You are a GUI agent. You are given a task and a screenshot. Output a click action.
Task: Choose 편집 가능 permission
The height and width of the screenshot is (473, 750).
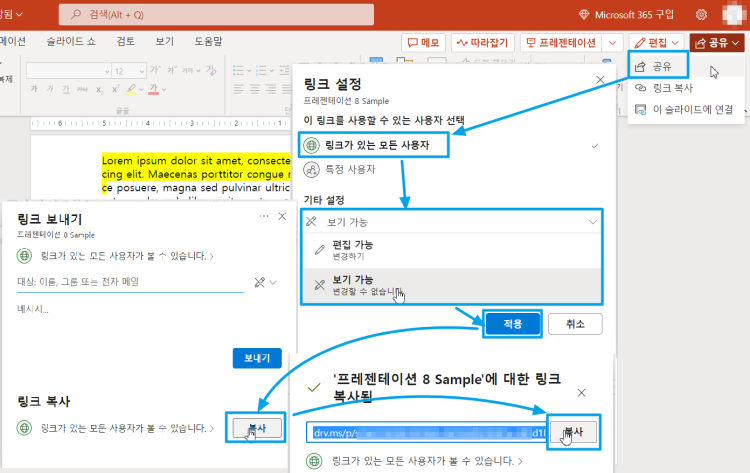pyautogui.click(x=452, y=250)
